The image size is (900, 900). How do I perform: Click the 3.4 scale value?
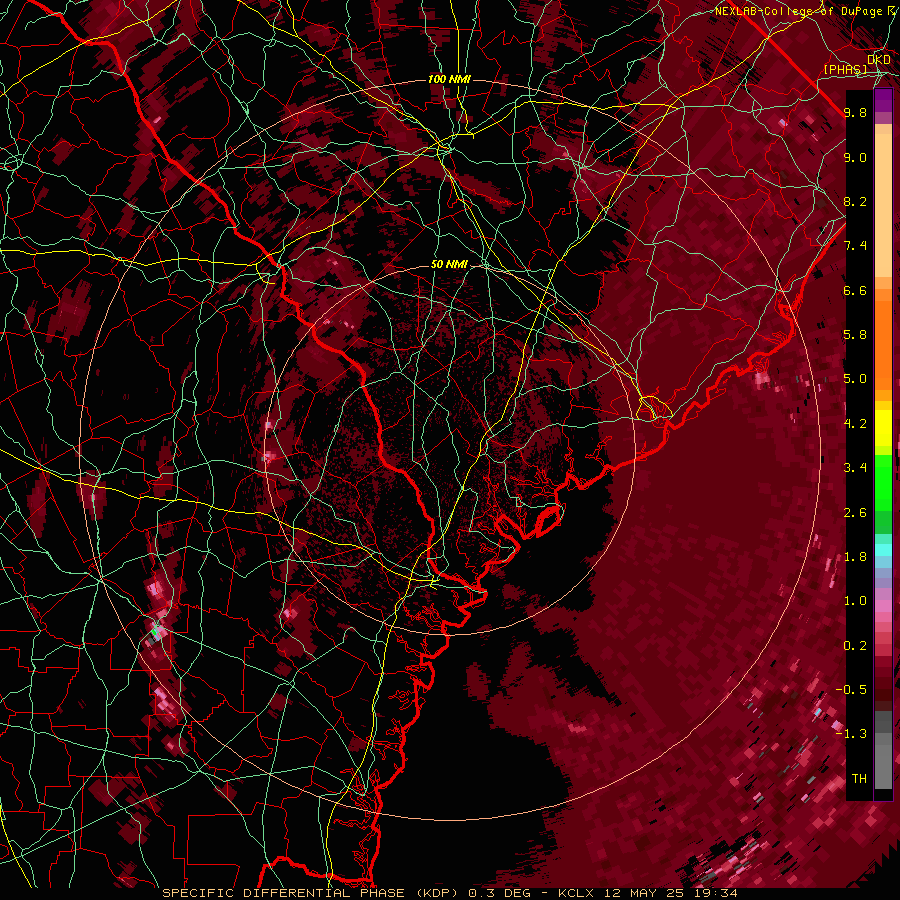[x=855, y=468]
